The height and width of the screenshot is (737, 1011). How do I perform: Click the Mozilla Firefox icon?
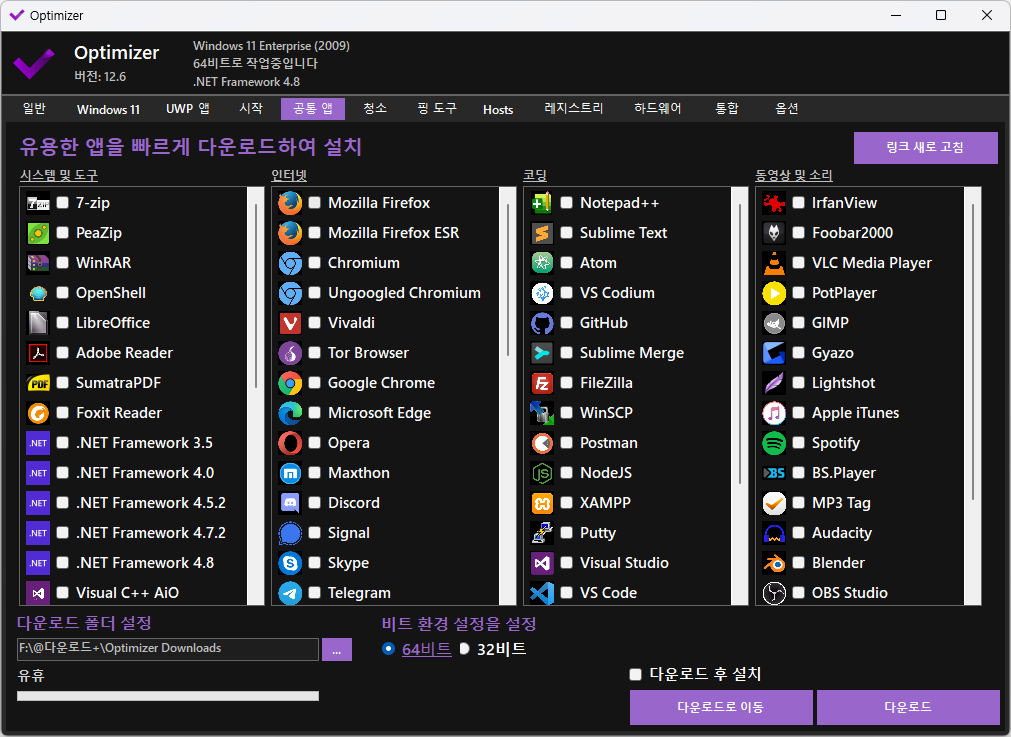tap(290, 203)
